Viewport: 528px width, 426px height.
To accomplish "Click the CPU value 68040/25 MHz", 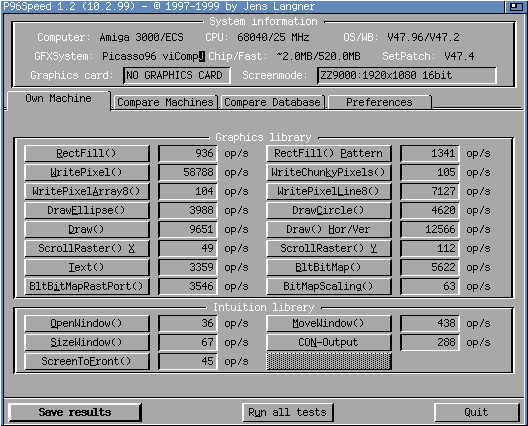I will pyautogui.click(x=273, y=37).
